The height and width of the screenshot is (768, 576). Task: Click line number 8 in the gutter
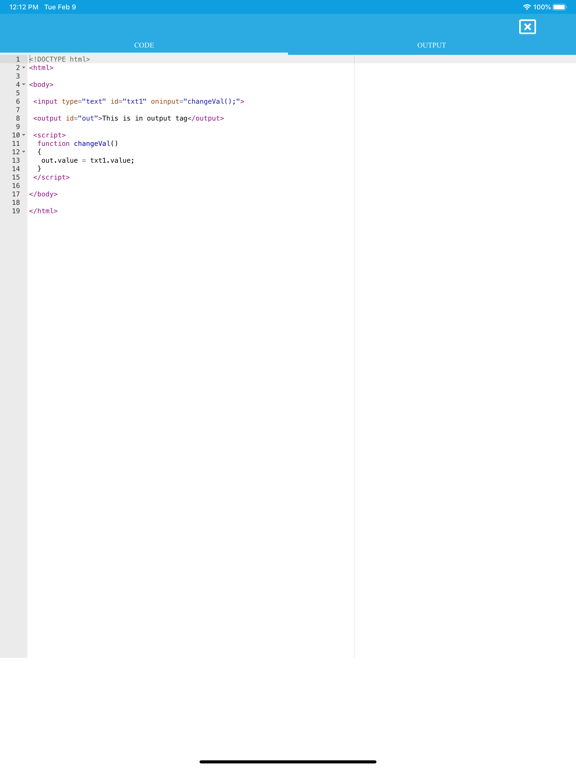tap(18, 118)
